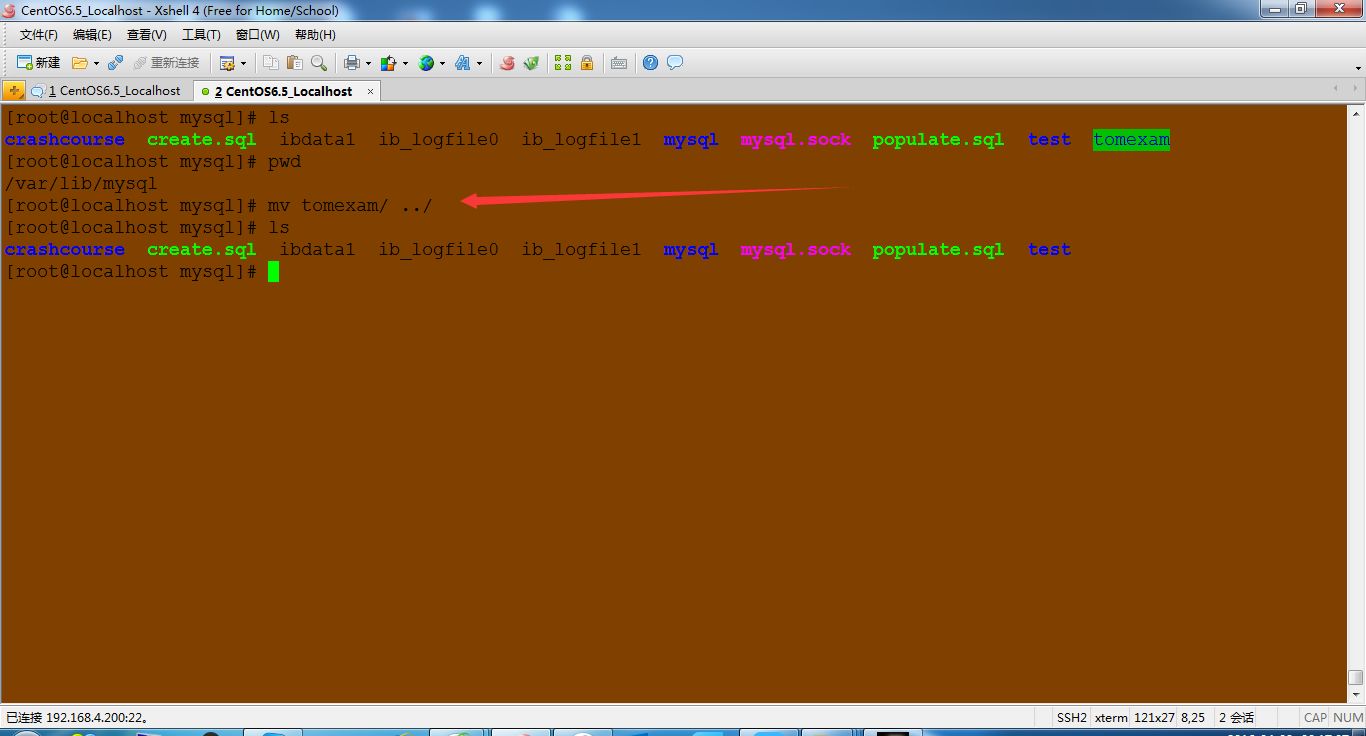1366x736 pixels.
Task: Open the color scheme icon
Action: click(388, 63)
